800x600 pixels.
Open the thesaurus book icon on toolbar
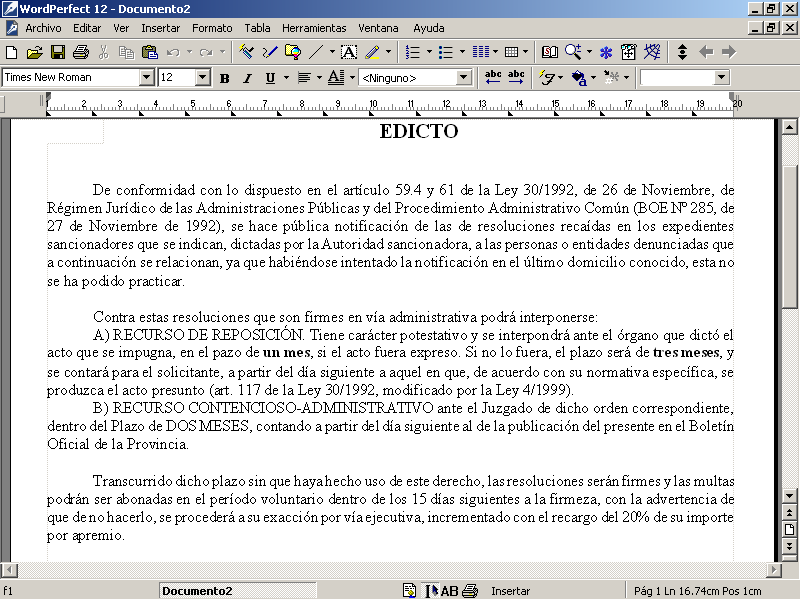click(550, 50)
